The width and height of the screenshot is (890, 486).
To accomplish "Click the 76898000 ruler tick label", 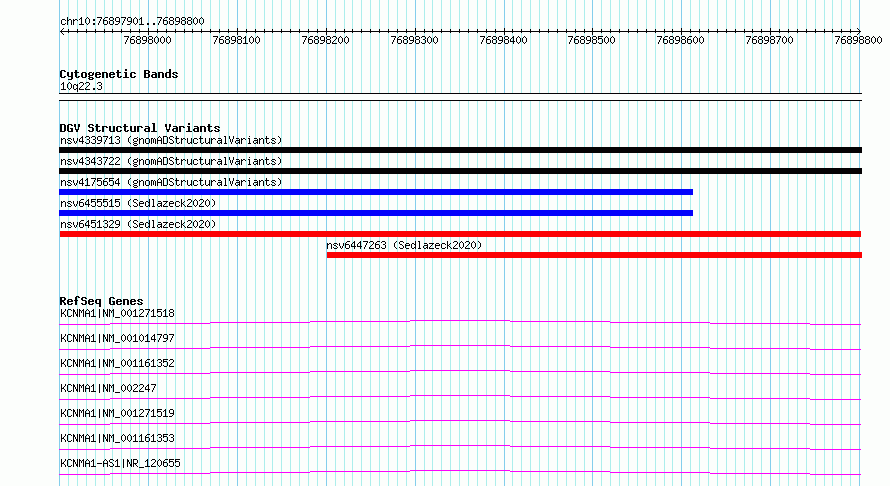I will coord(148,40).
